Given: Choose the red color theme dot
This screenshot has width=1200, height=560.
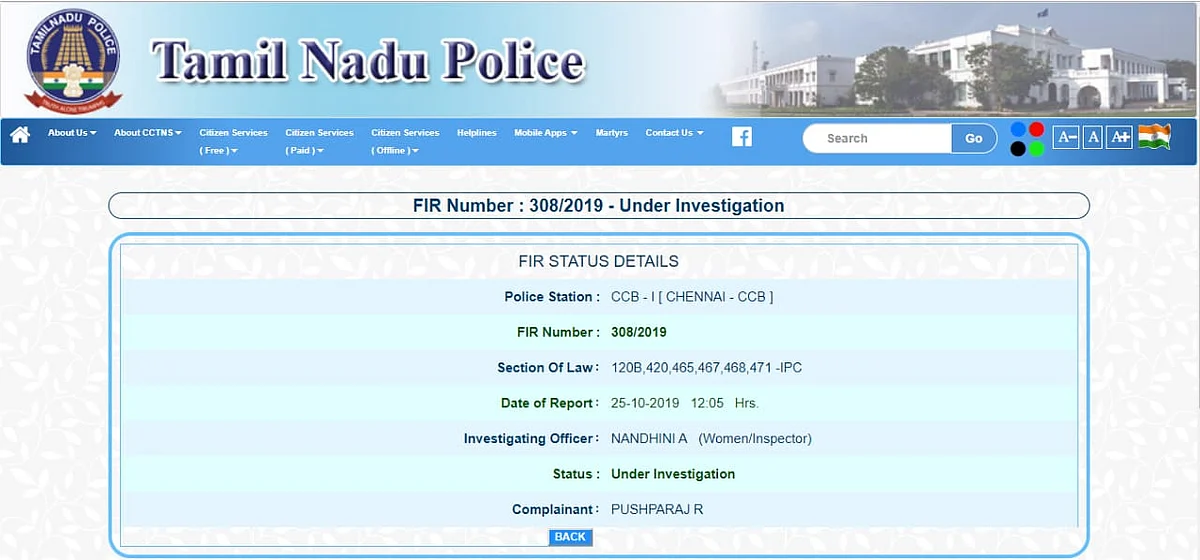Looking at the screenshot, I should coord(1037,129).
